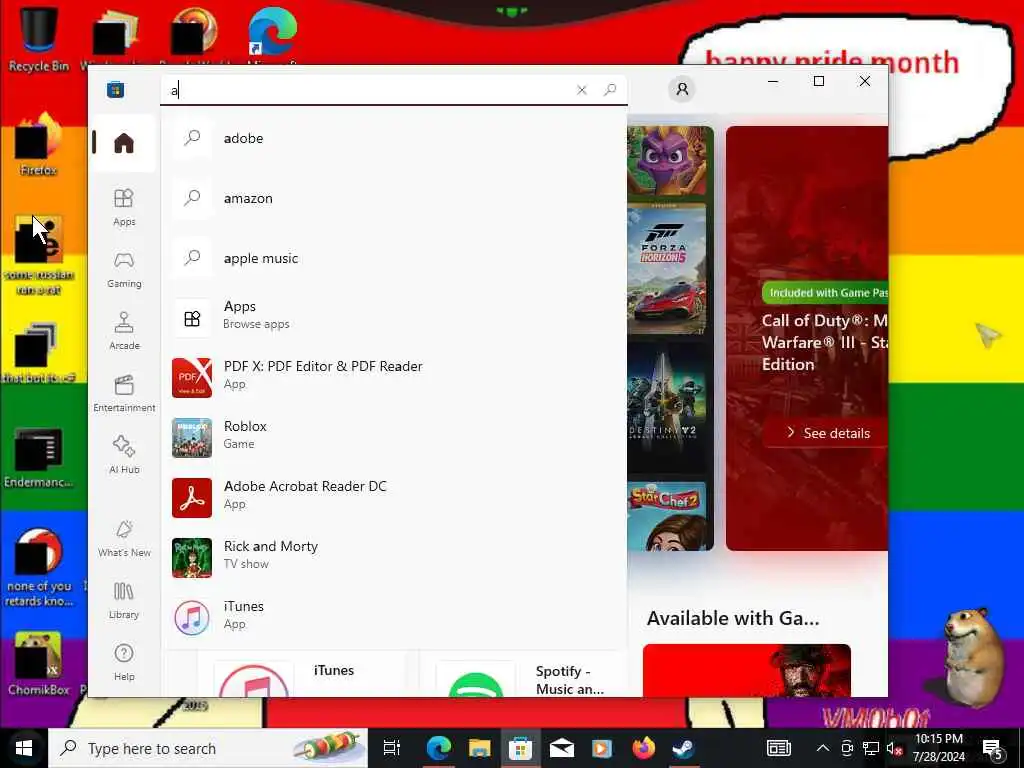The image size is (1024, 768).
Task: Open Destiny 2 game thumbnail
Action: (667, 408)
